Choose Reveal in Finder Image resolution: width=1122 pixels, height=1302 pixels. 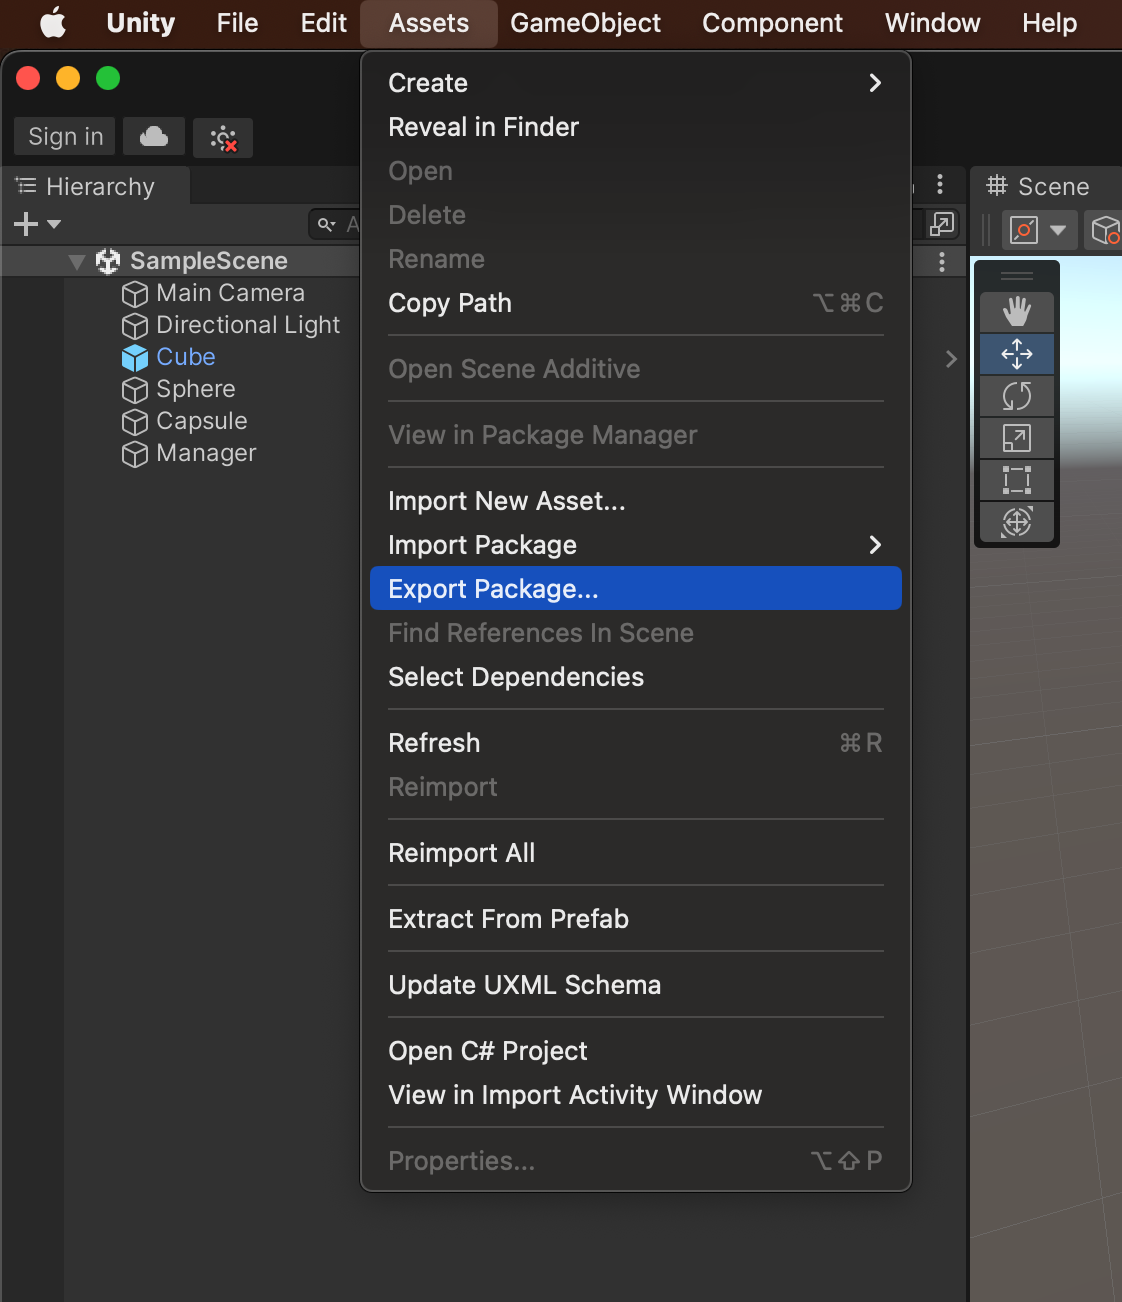(636, 127)
